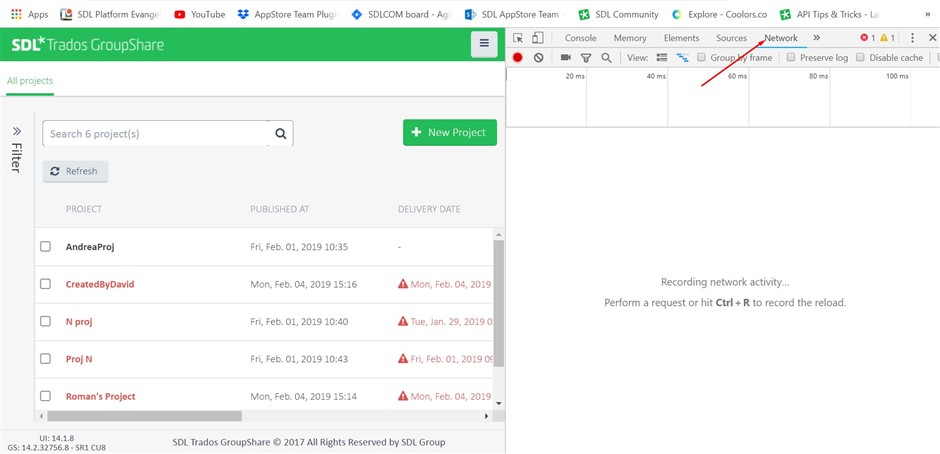Image resolution: width=940 pixels, height=454 pixels.
Task: Open DevTools three-dot customize menu
Action: [912, 38]
